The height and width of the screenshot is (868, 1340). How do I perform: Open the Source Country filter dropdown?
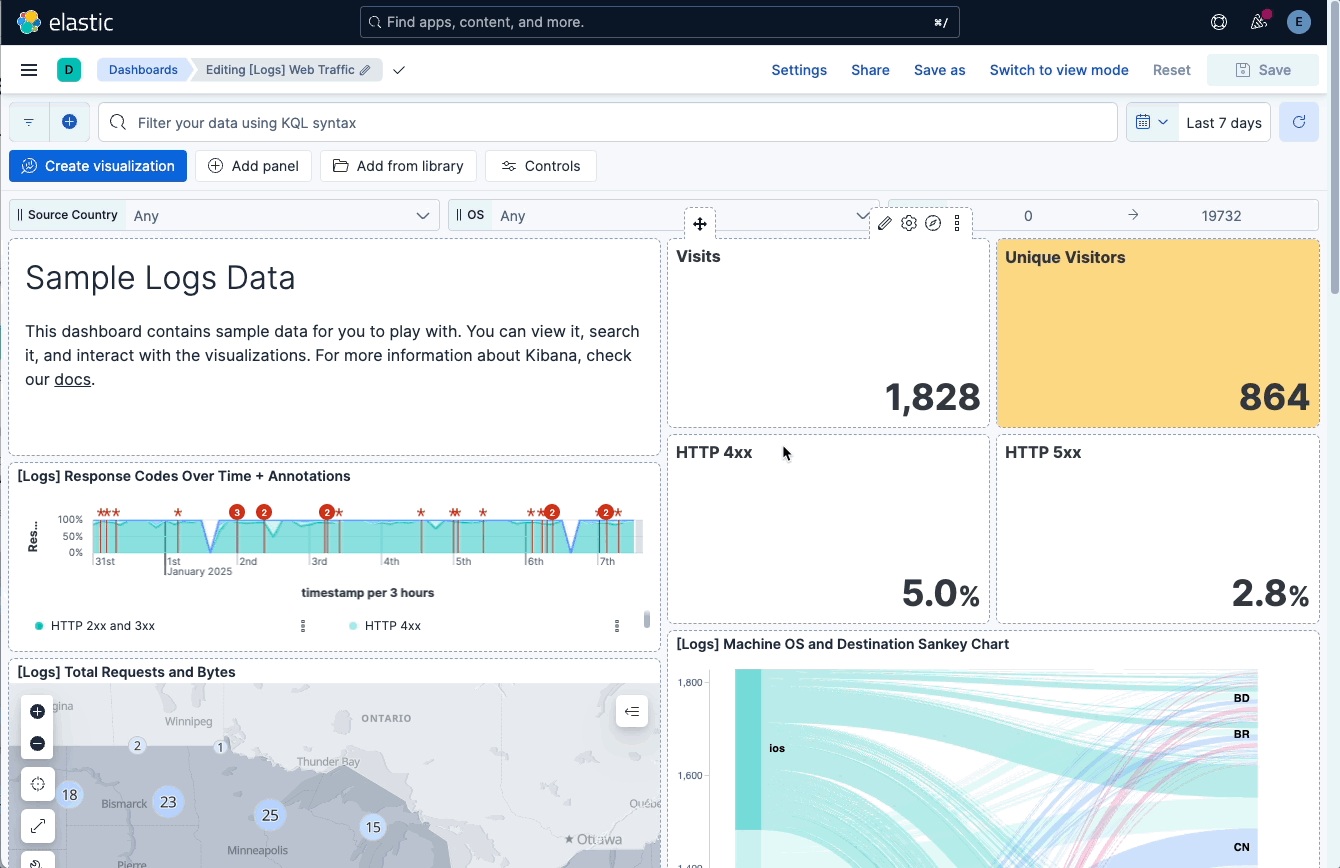click(422, 214)
